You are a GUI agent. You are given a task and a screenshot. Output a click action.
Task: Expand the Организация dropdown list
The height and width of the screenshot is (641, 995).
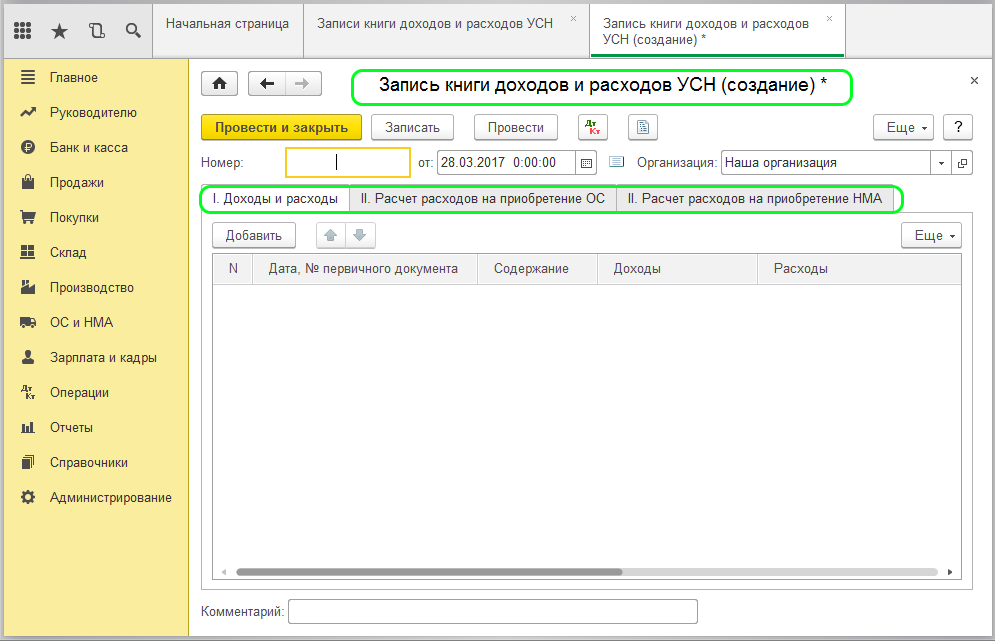pos(941,162)
